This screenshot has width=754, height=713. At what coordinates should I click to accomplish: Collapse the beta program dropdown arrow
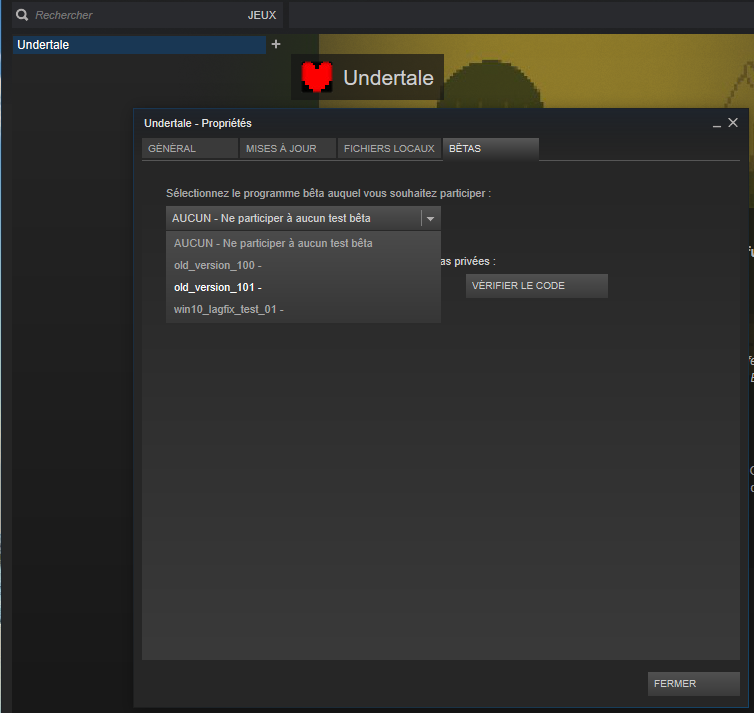pyautogui.click(x=430, y=219)
